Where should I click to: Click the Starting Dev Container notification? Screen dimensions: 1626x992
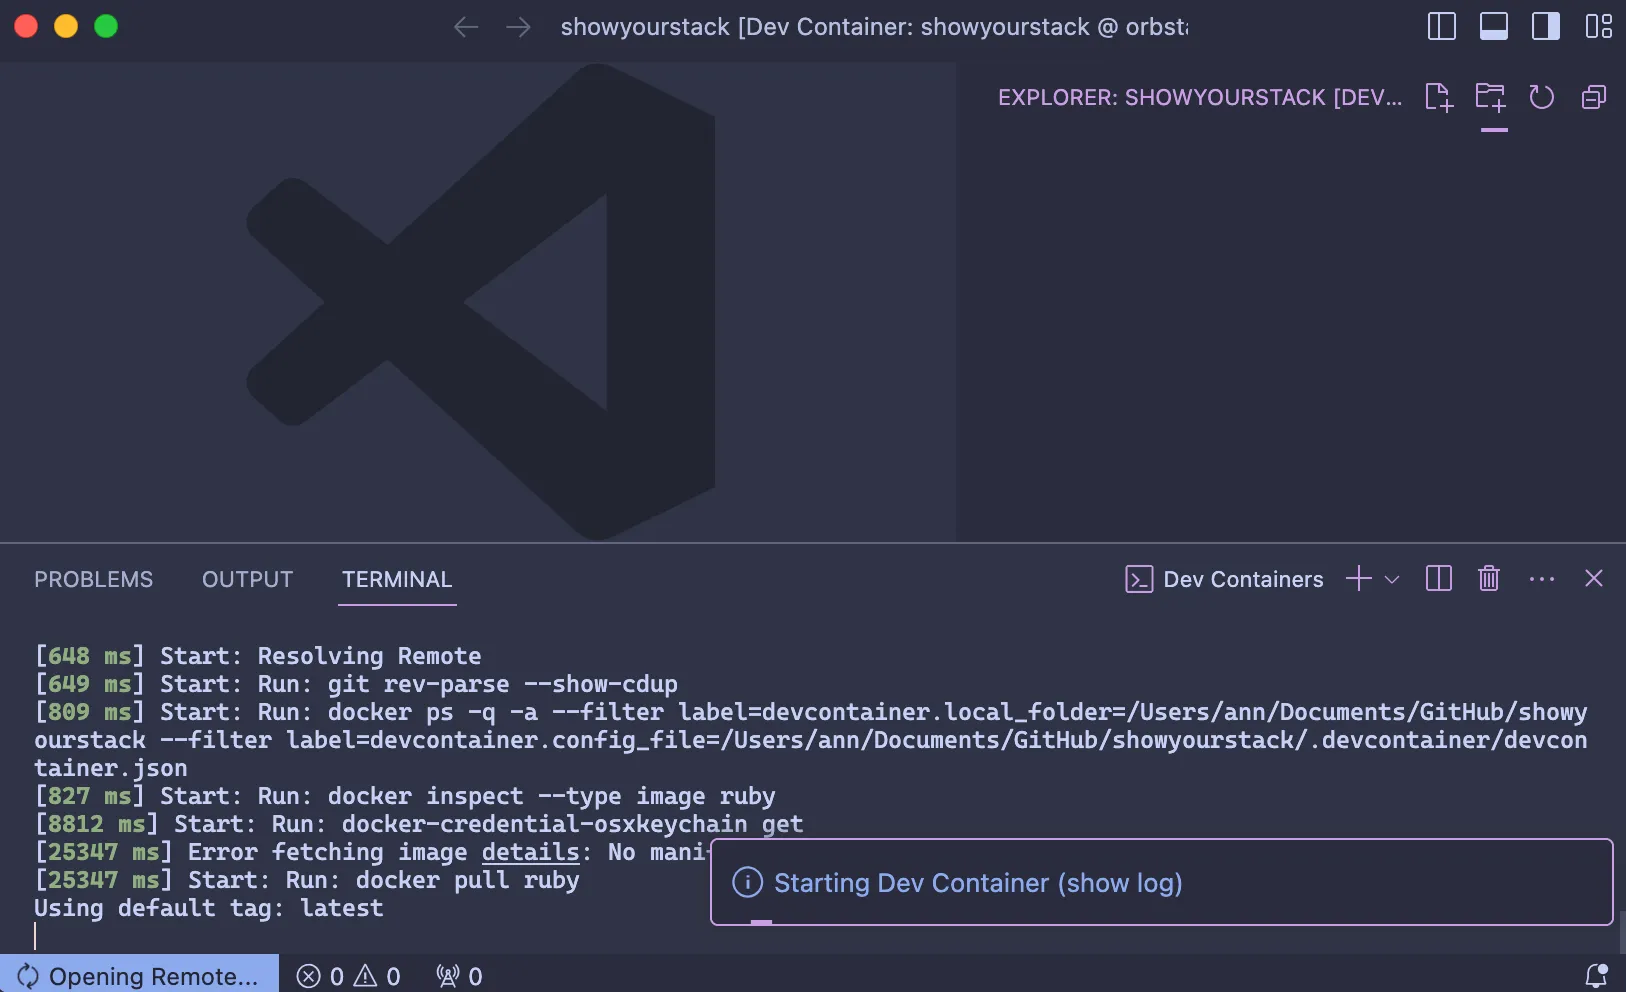(x=1161, y=882)
